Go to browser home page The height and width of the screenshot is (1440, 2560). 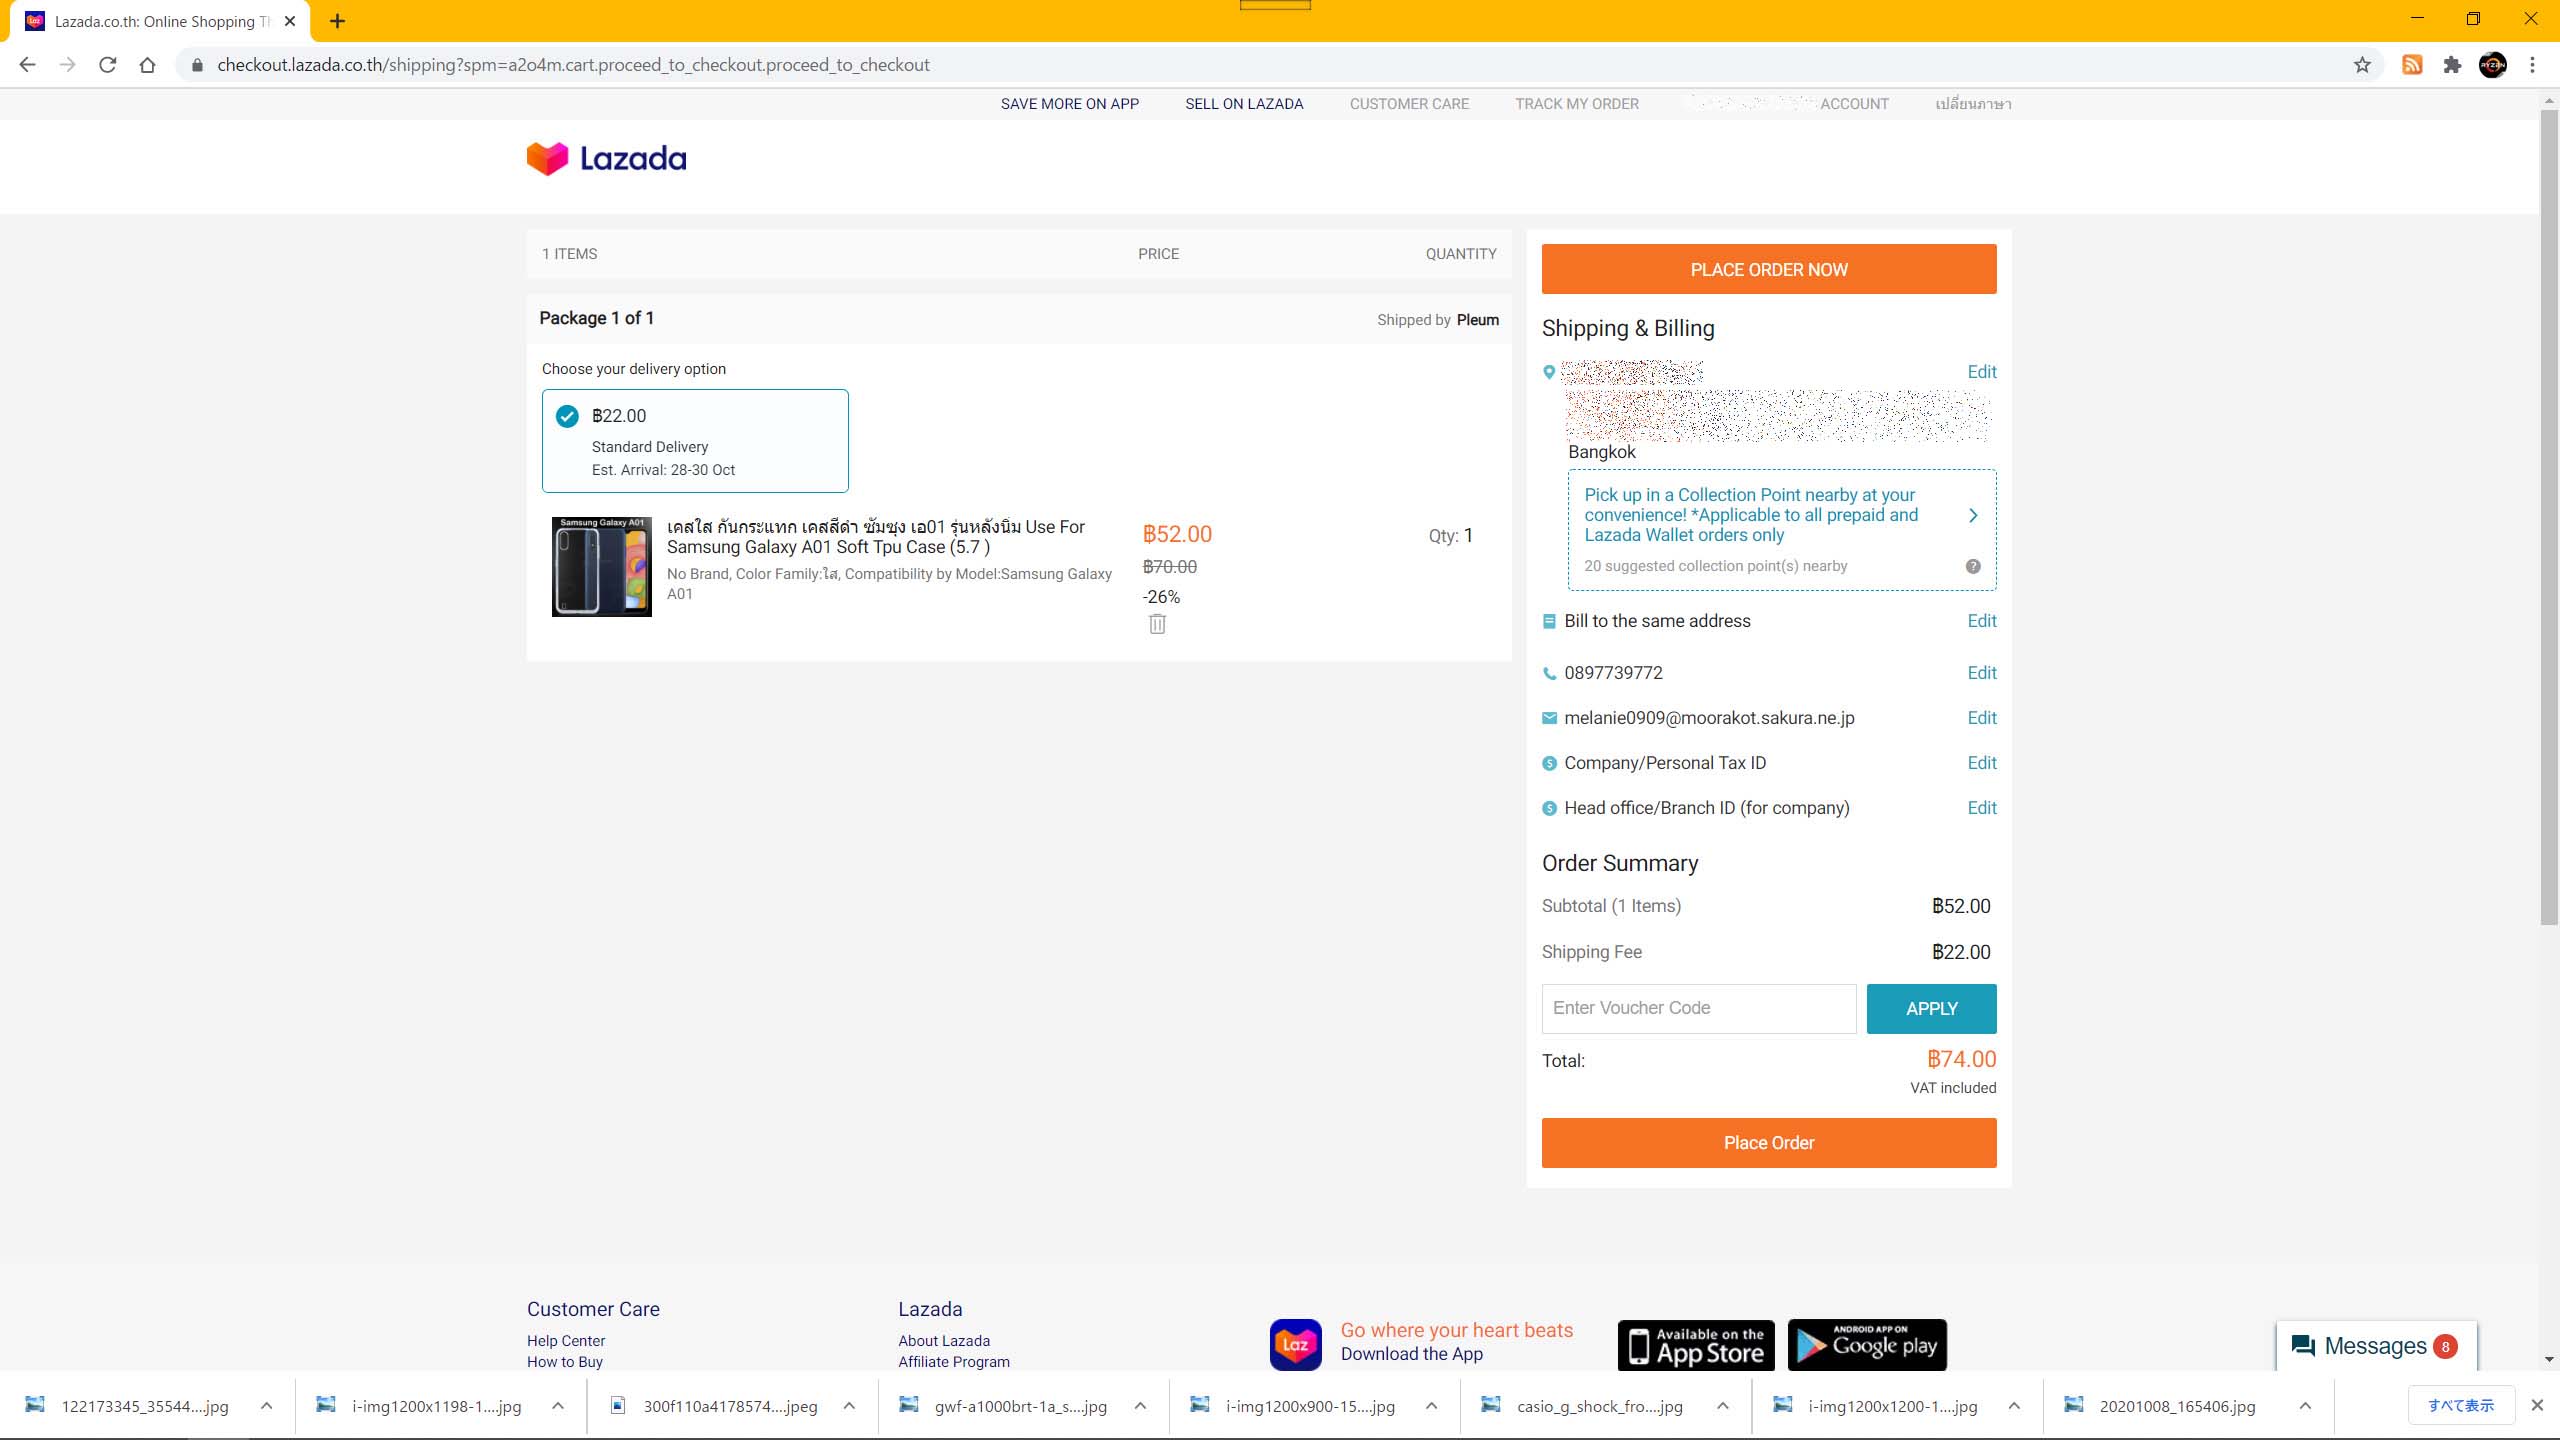pos(147,65)
